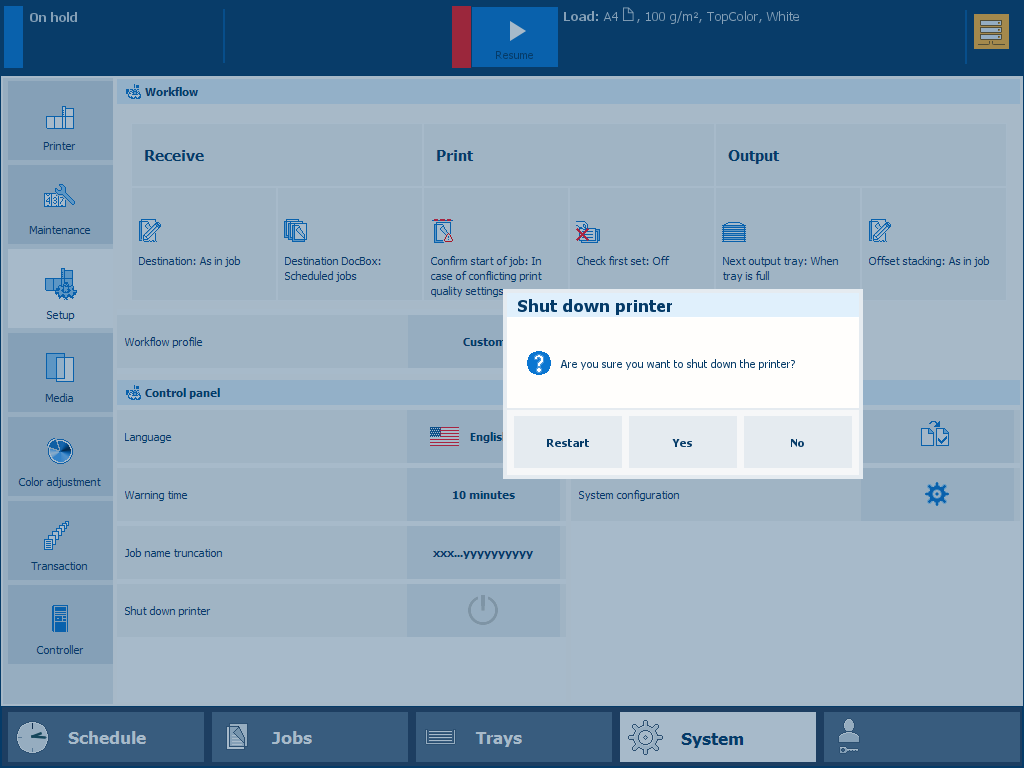Image resolution: width=1024 pixels, height=768 pixels.
Task: Open the Maintenance section
Action: (60, 204)
